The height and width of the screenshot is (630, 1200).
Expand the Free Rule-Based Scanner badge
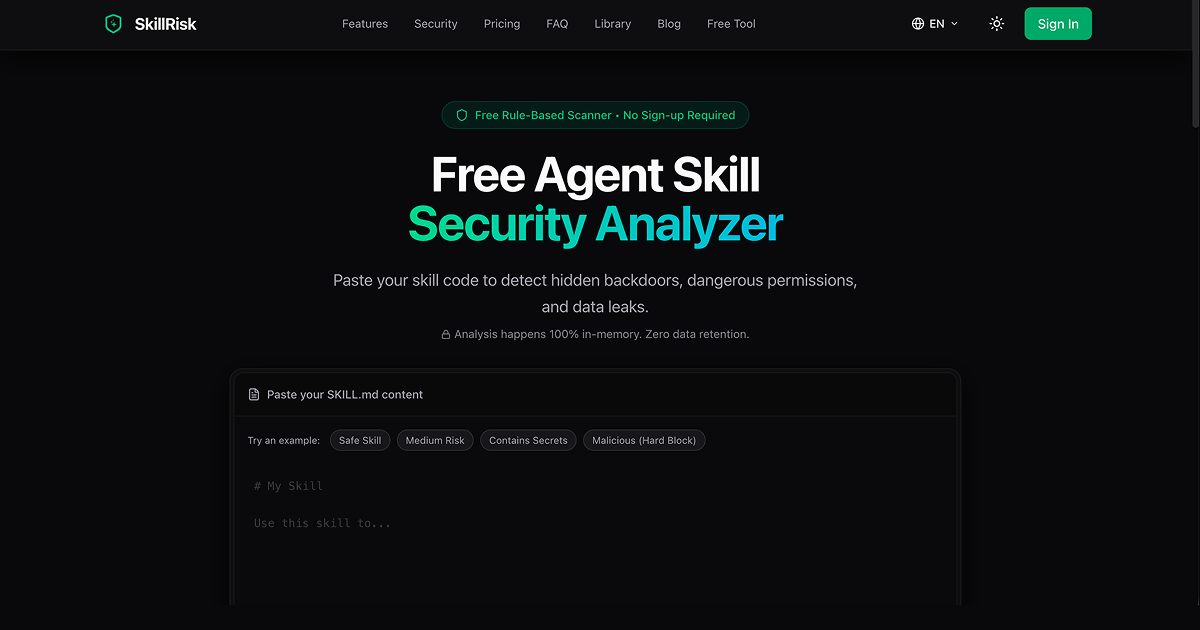tap(595, 115)
